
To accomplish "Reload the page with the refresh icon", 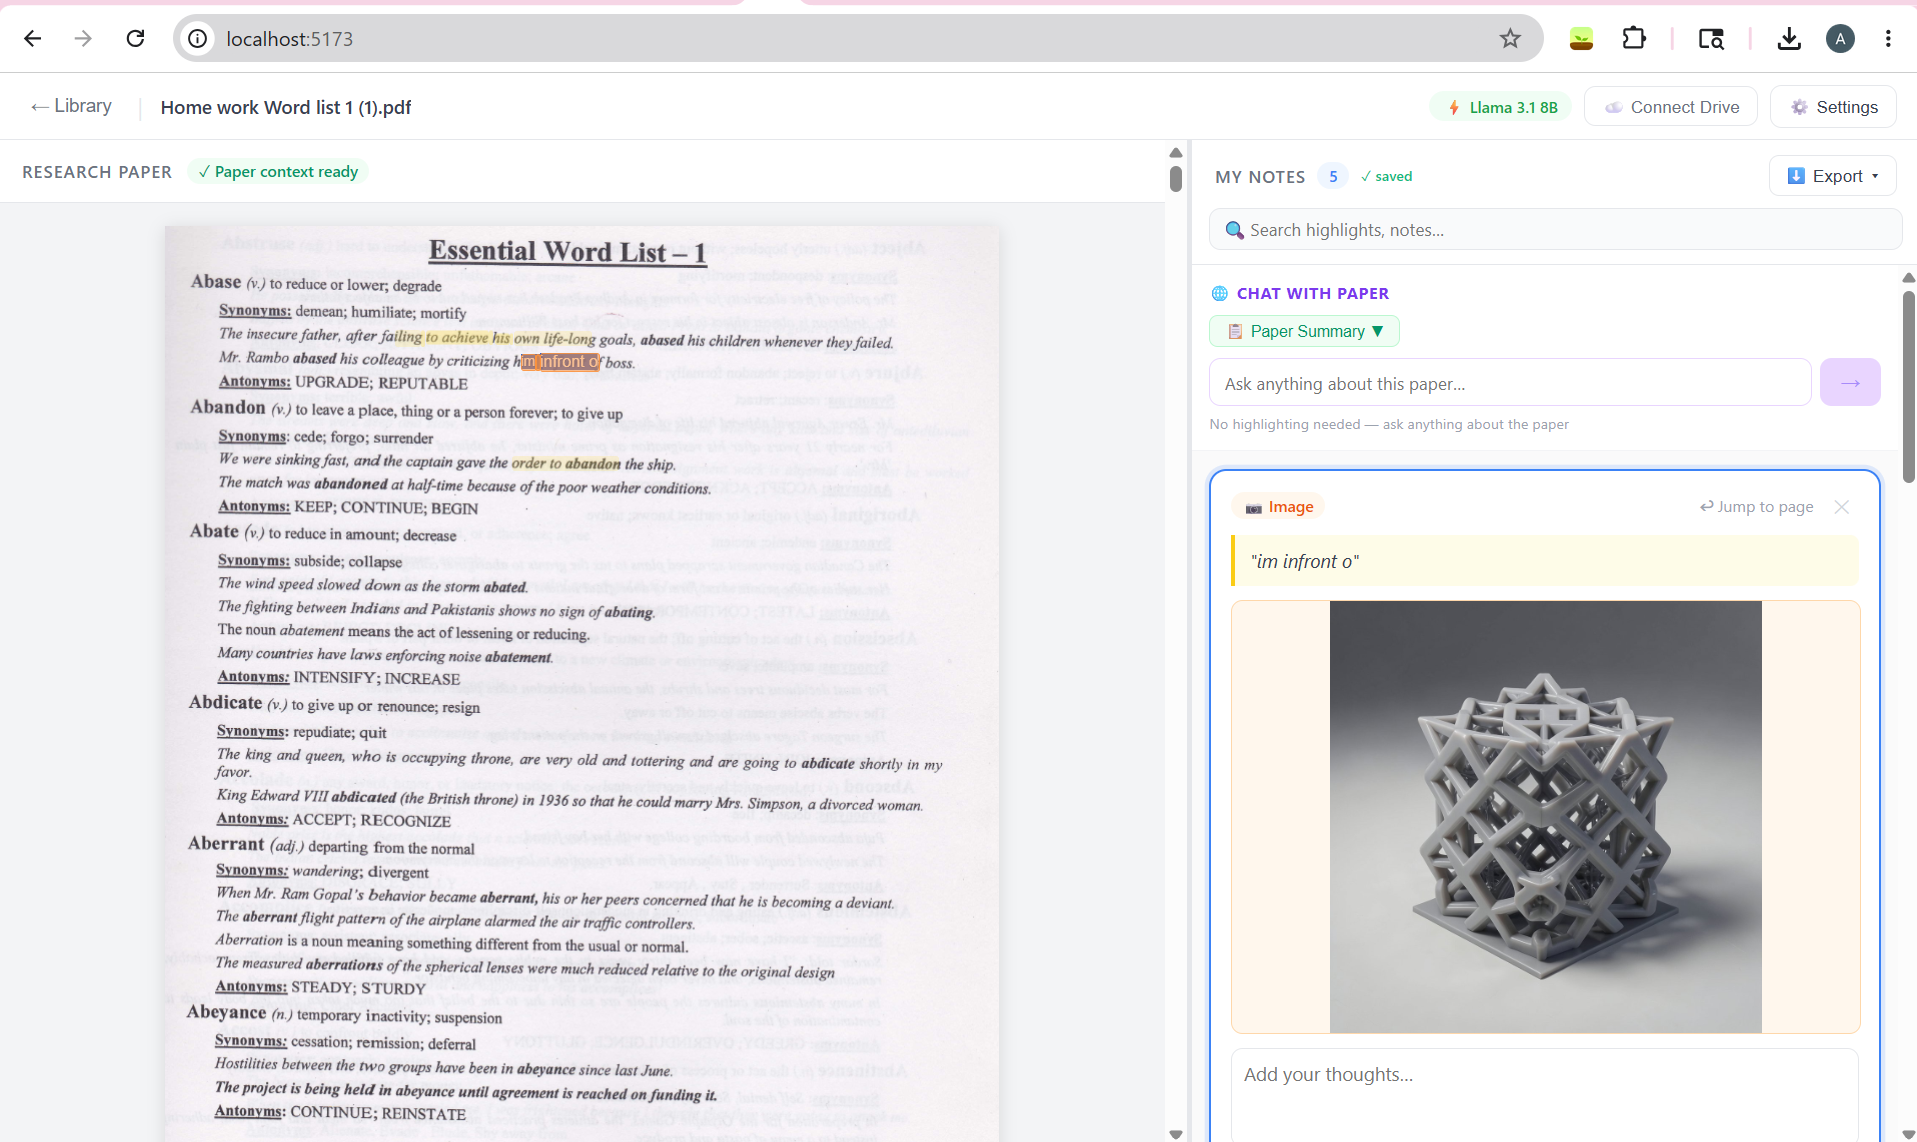I will 135,38.
